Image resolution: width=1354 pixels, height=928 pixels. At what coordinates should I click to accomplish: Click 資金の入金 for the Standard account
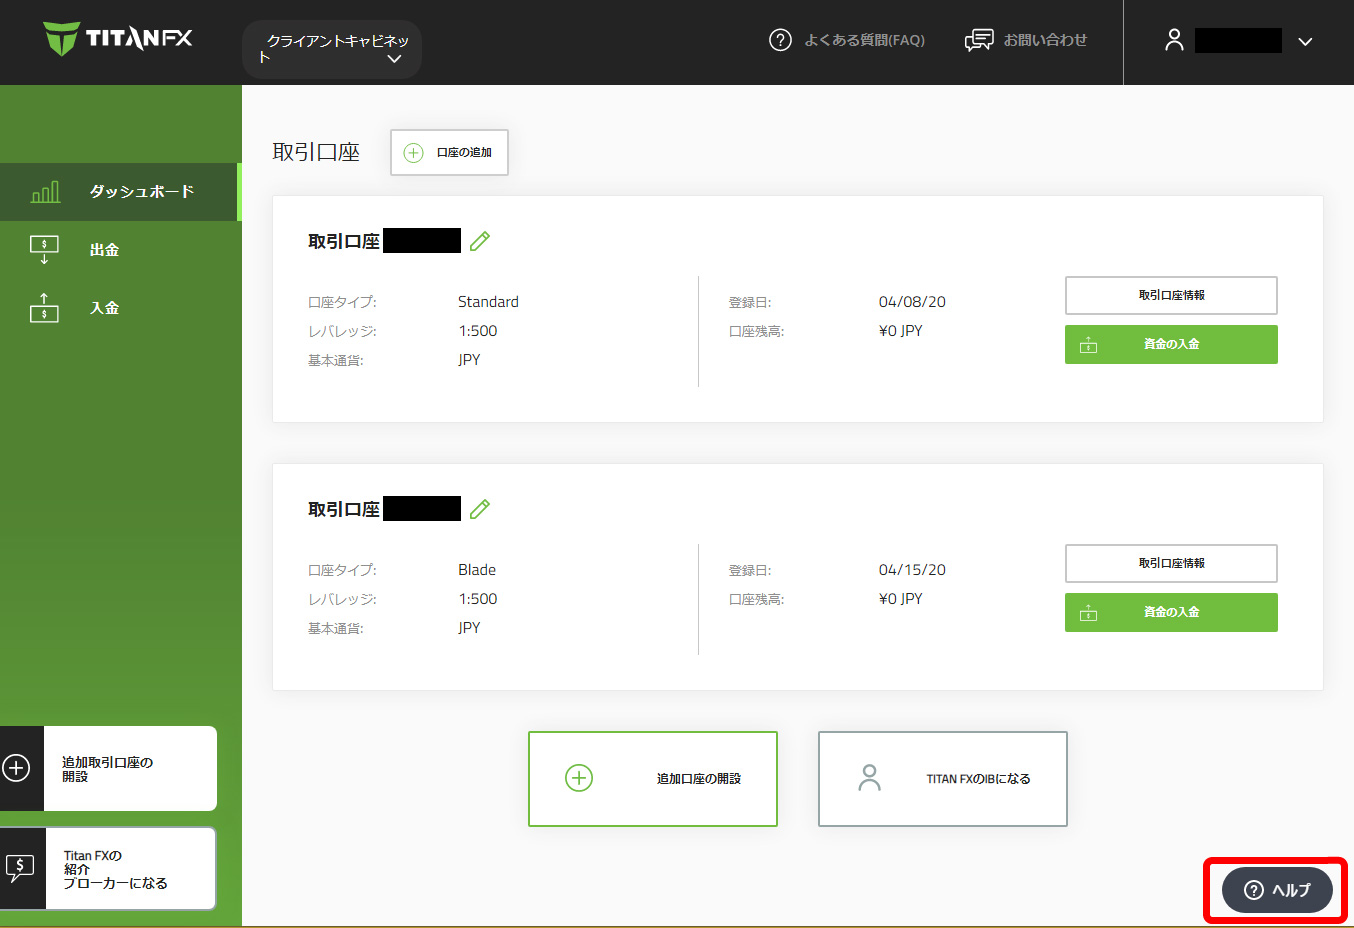click(1171, 344)
